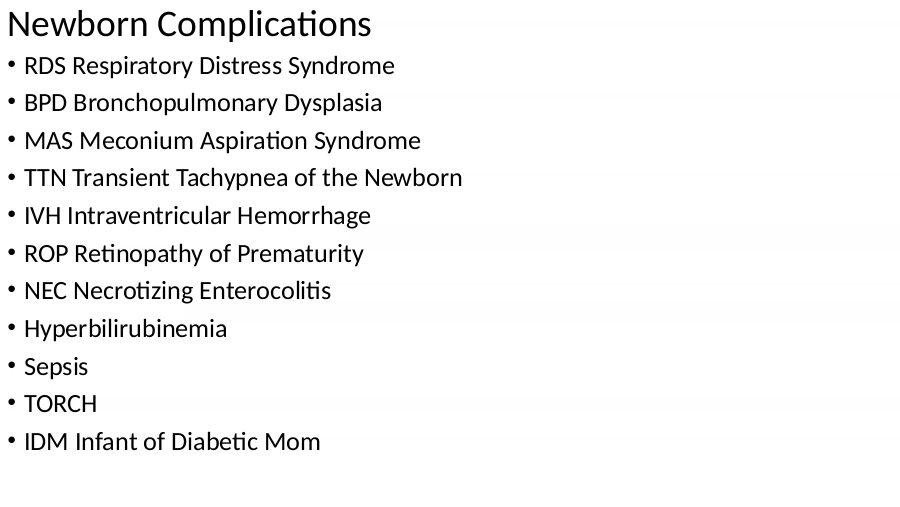Select the IVH Intraventricular Hemorrhage line
The image size is (900, 507).
coord(197,216)
